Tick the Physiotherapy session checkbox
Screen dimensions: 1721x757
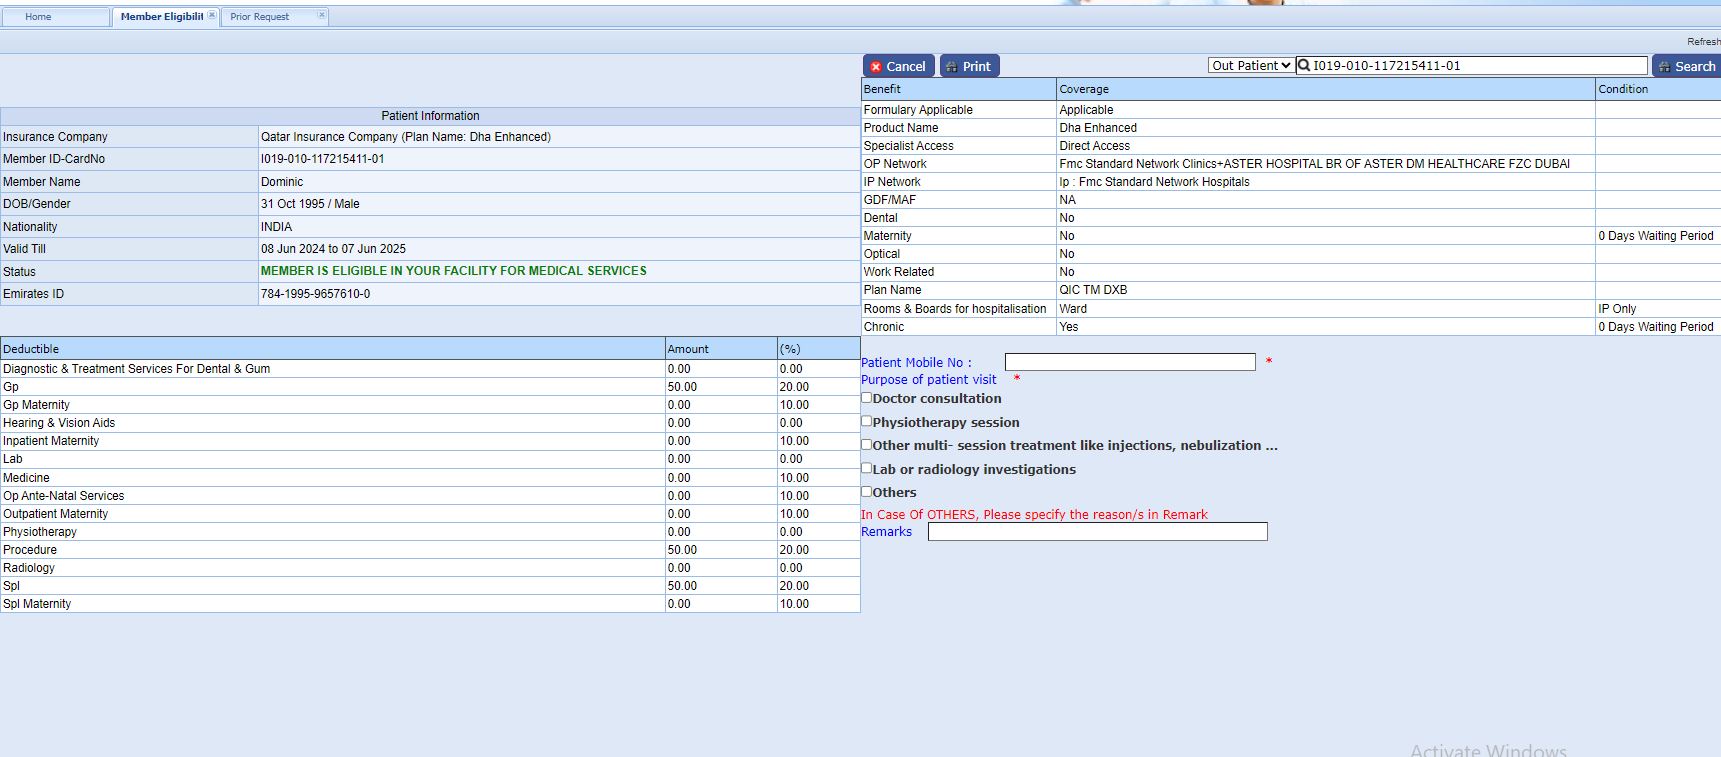click(867, 422)
